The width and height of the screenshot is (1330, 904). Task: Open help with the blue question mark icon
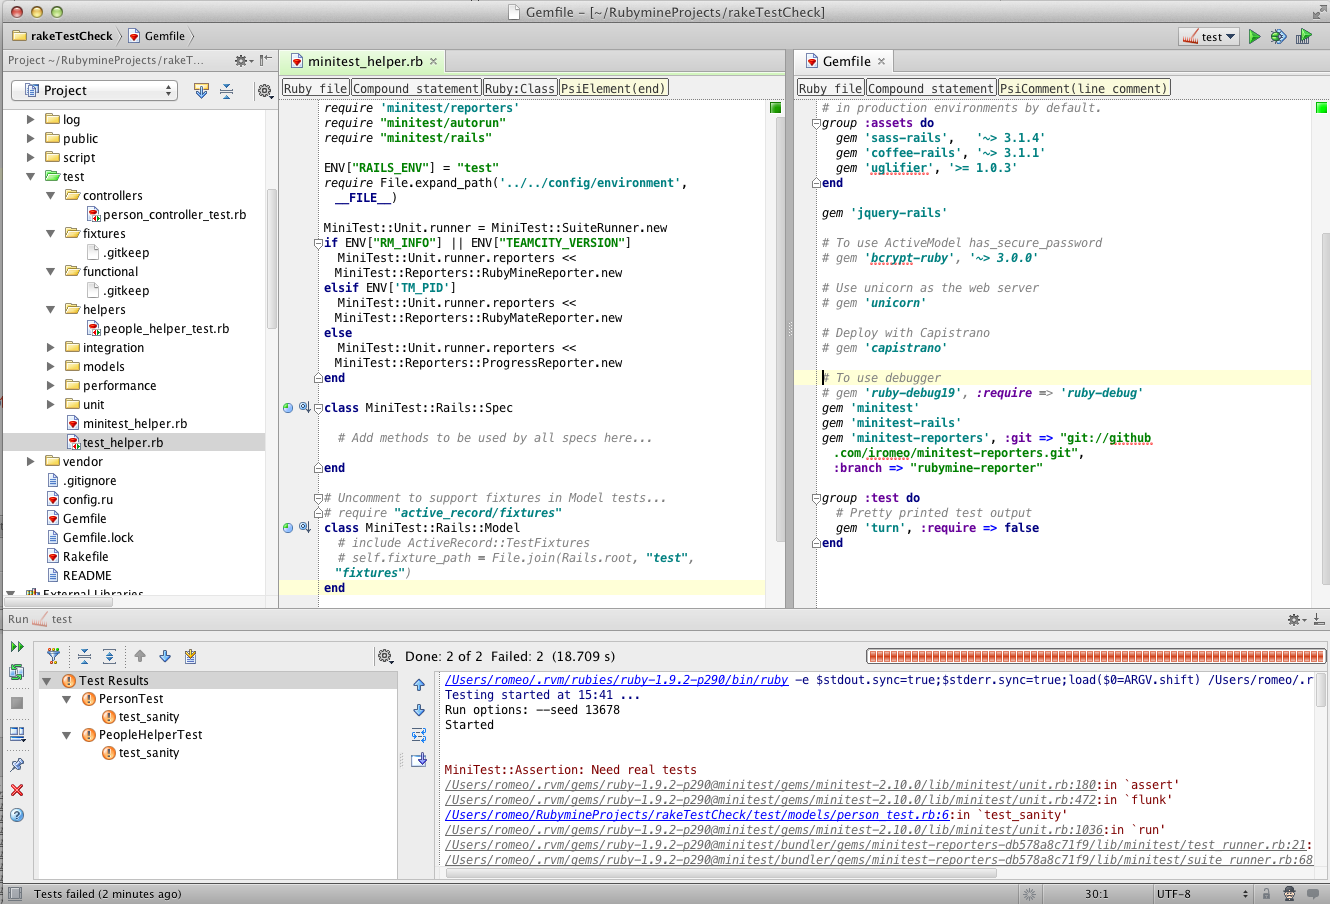tap(17, 815)
